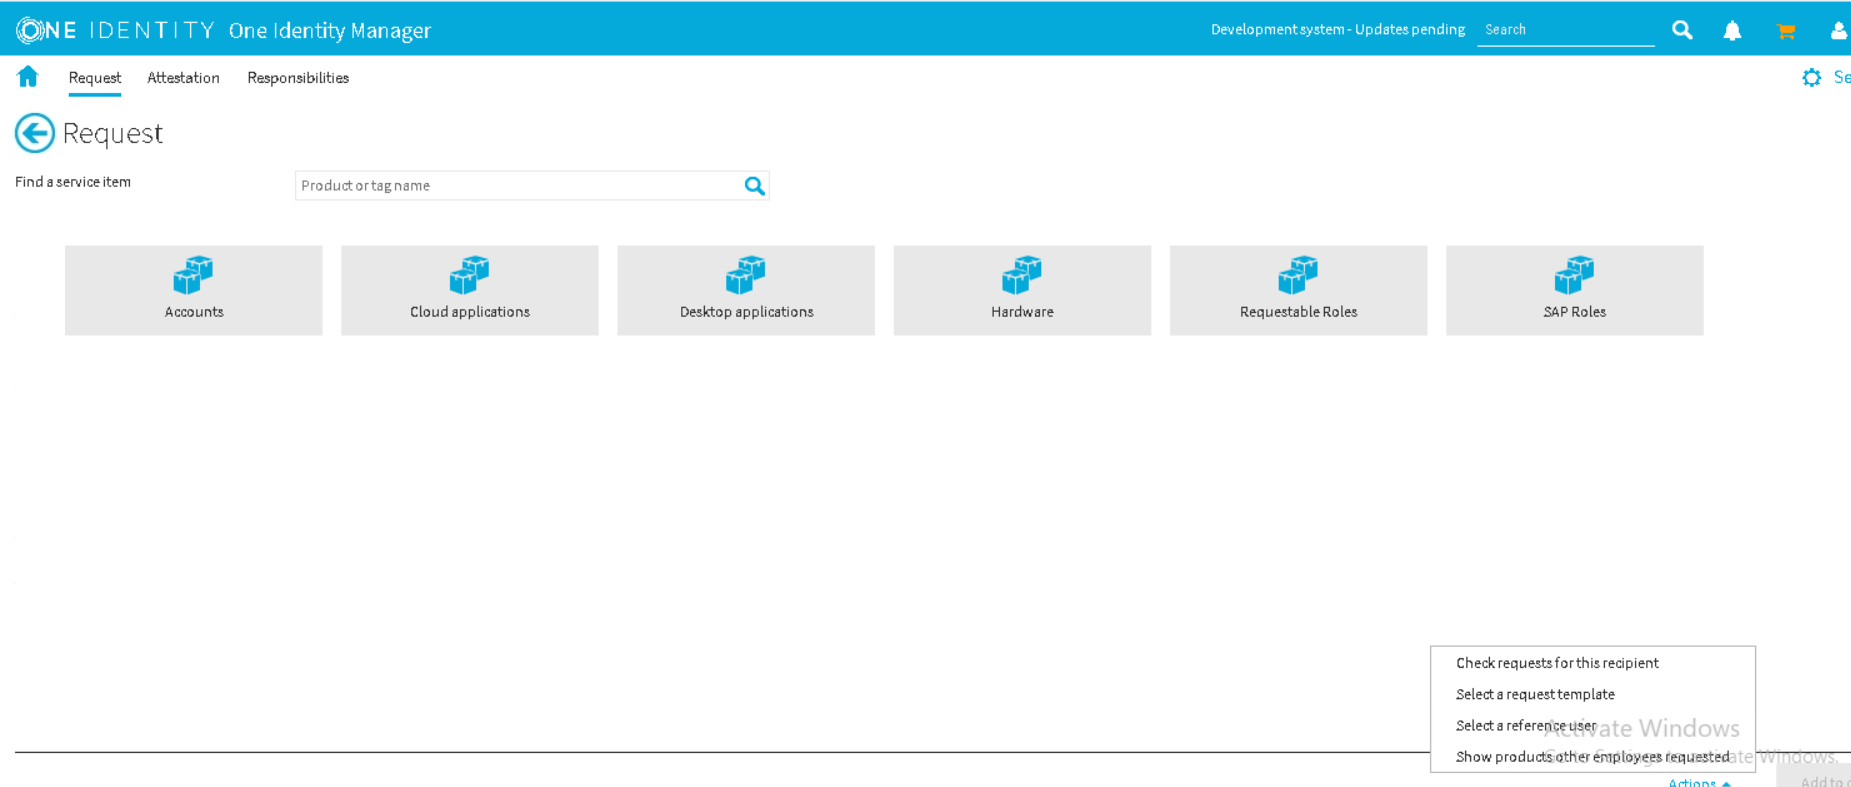This screenshot has width=1851, height=787.
Task: Choose Show products other employees requested
Action: [1592, 757]
